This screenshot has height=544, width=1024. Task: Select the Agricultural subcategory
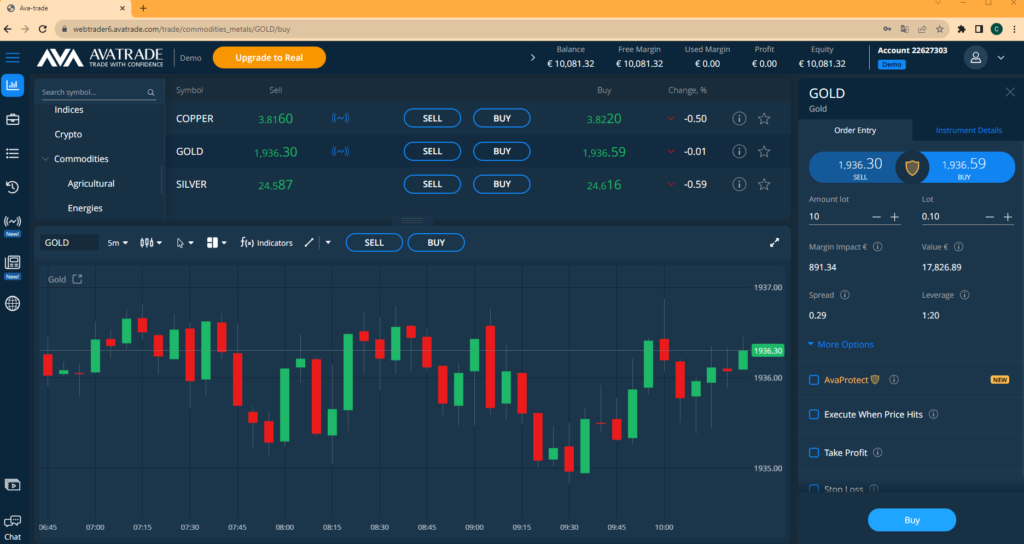click(x=91, y=184)
